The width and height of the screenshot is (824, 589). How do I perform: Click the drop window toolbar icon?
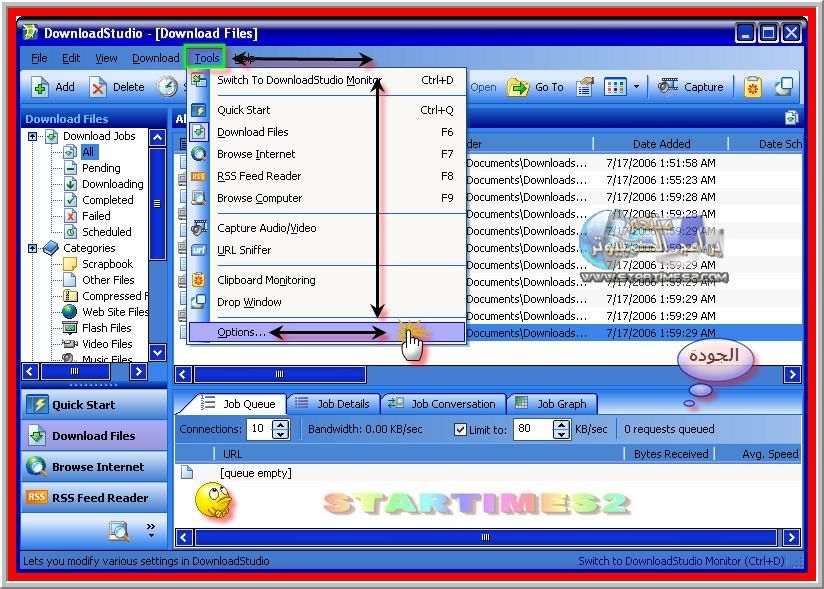point(785,87)
